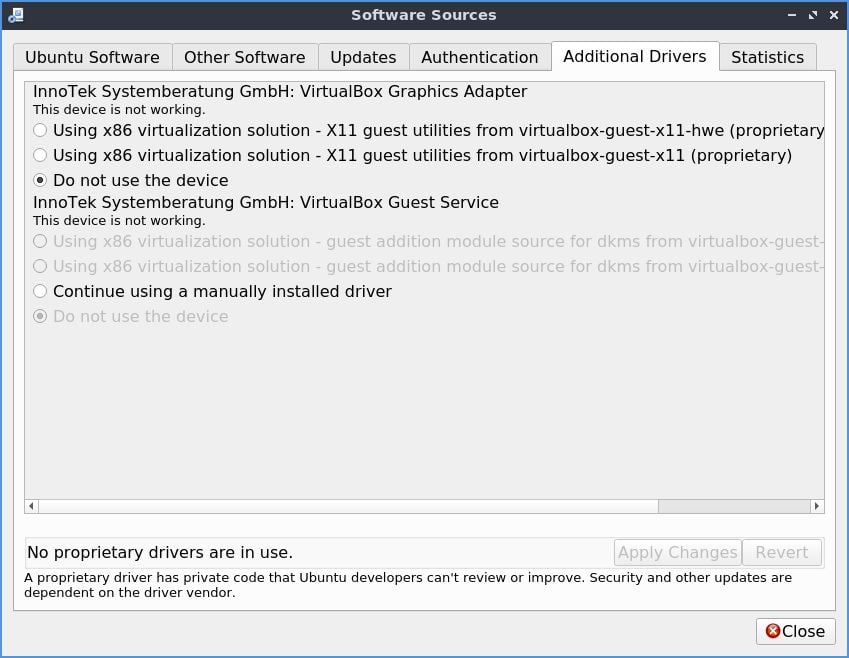Viewport: 849px width, 658px height.
Task: Click the Revert button
Action: (782, 552)
